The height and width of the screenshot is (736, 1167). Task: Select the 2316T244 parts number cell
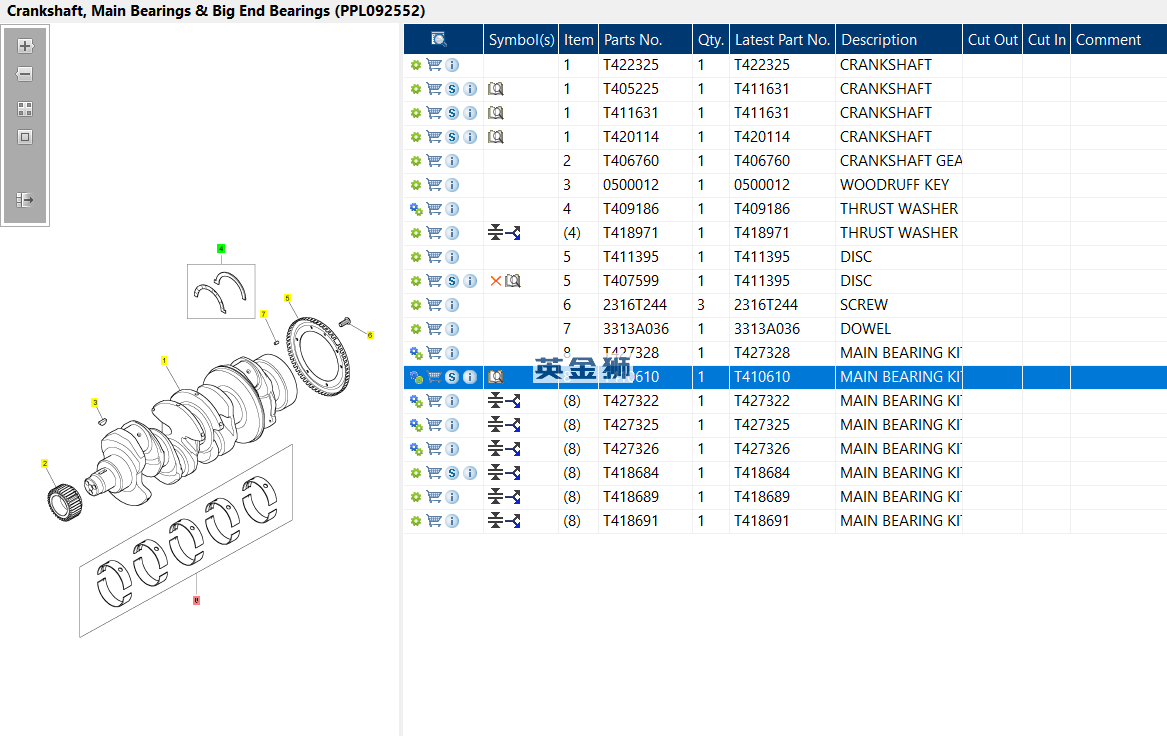tap(645, 305)
